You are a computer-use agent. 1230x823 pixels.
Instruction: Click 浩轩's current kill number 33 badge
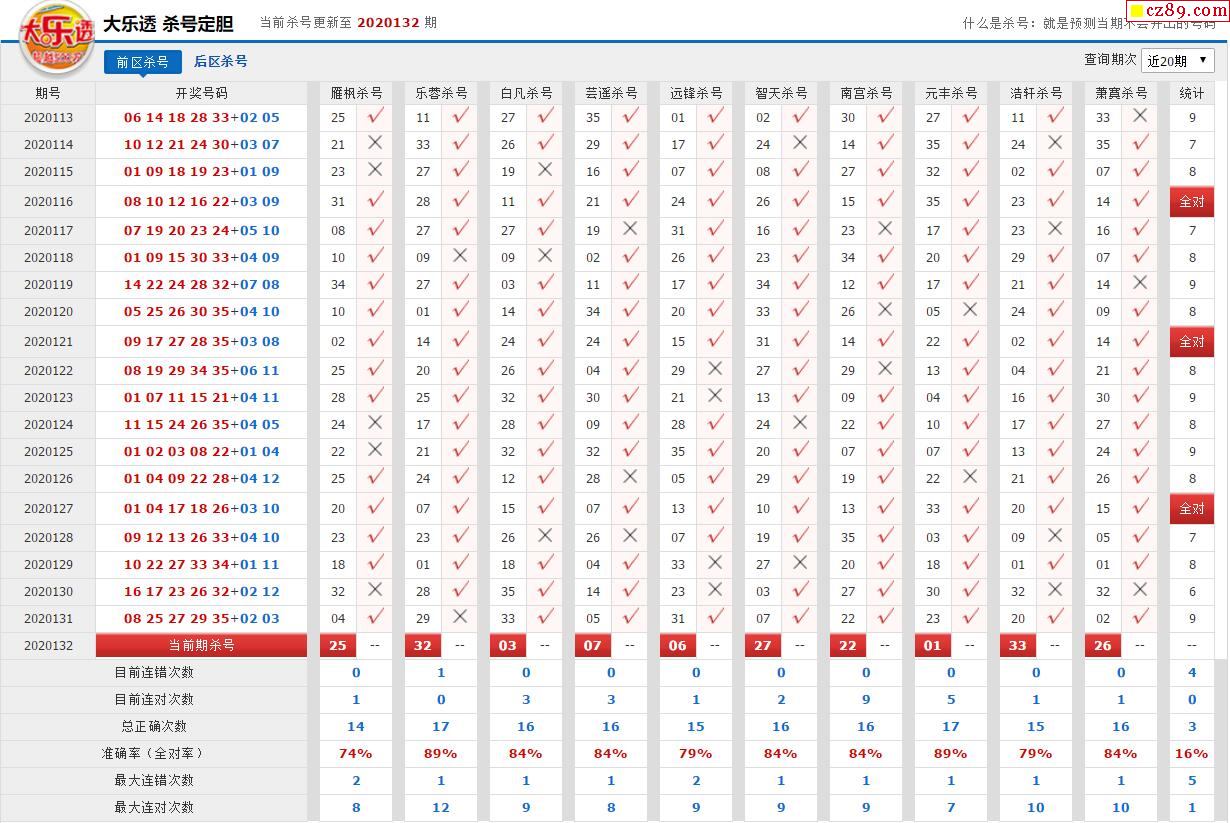pyautogui.click(x=1018, y=646)
